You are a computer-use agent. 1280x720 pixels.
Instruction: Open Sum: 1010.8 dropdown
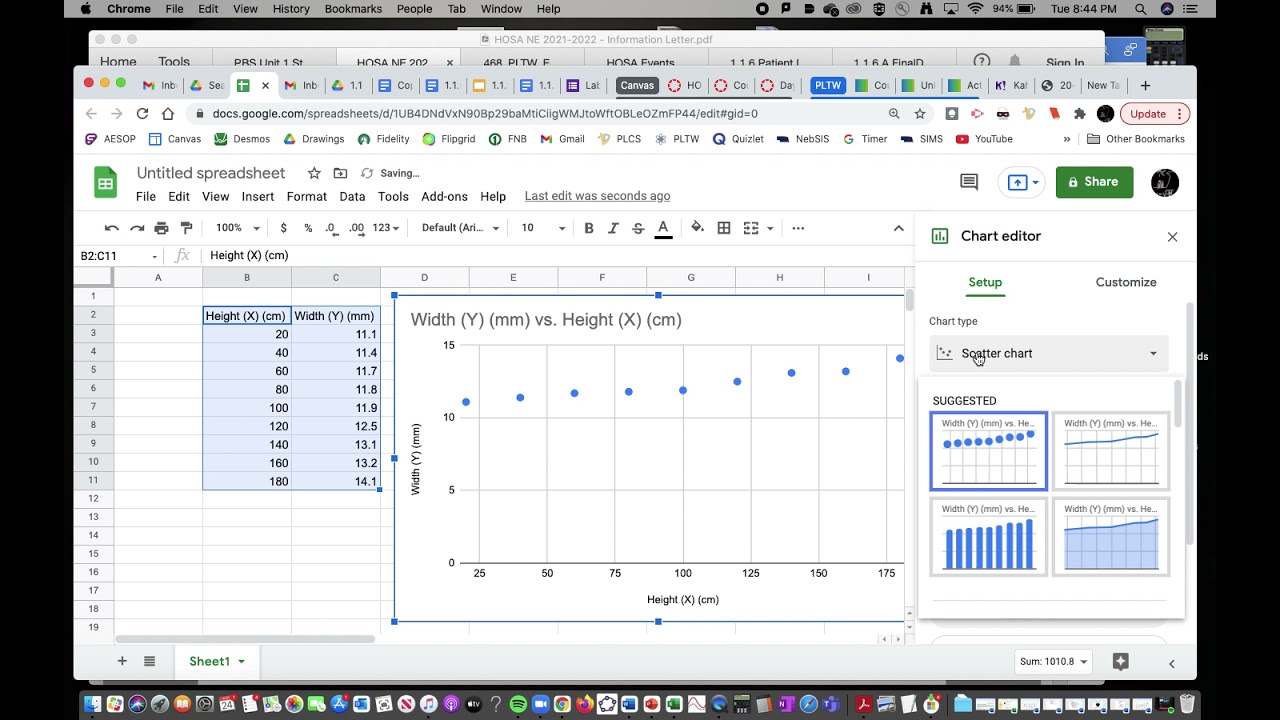click(x=1052, y=661)
